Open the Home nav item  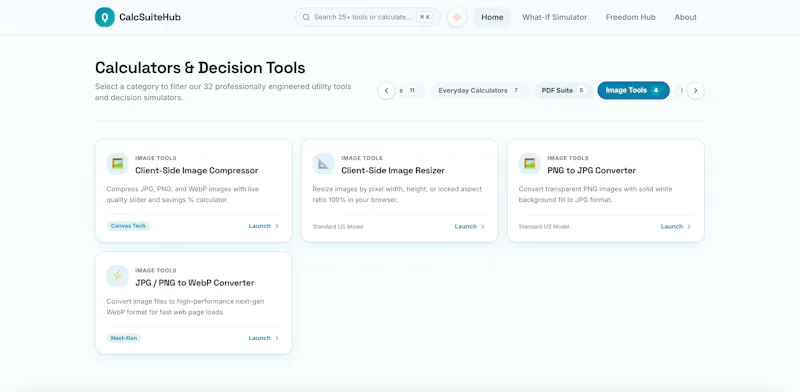[x=492, y=17]
